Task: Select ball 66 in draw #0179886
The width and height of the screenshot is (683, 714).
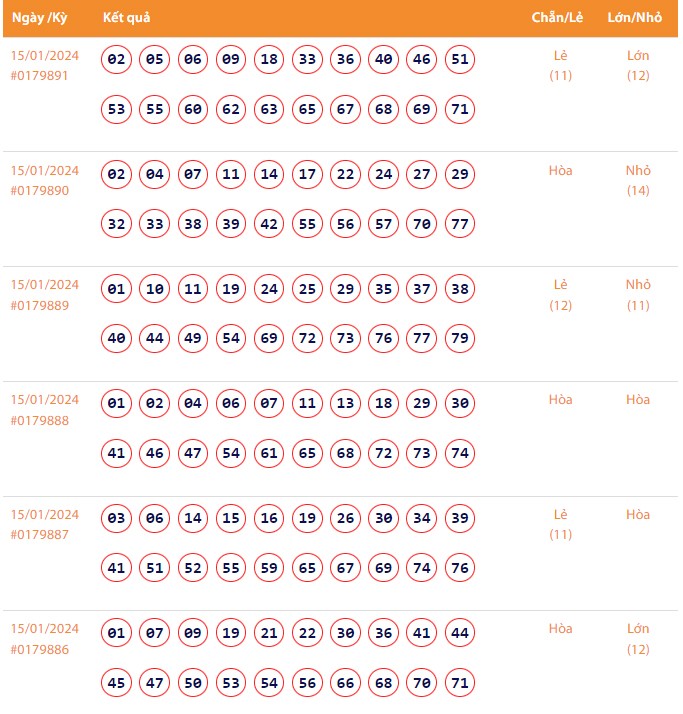Action: [345, 683]
